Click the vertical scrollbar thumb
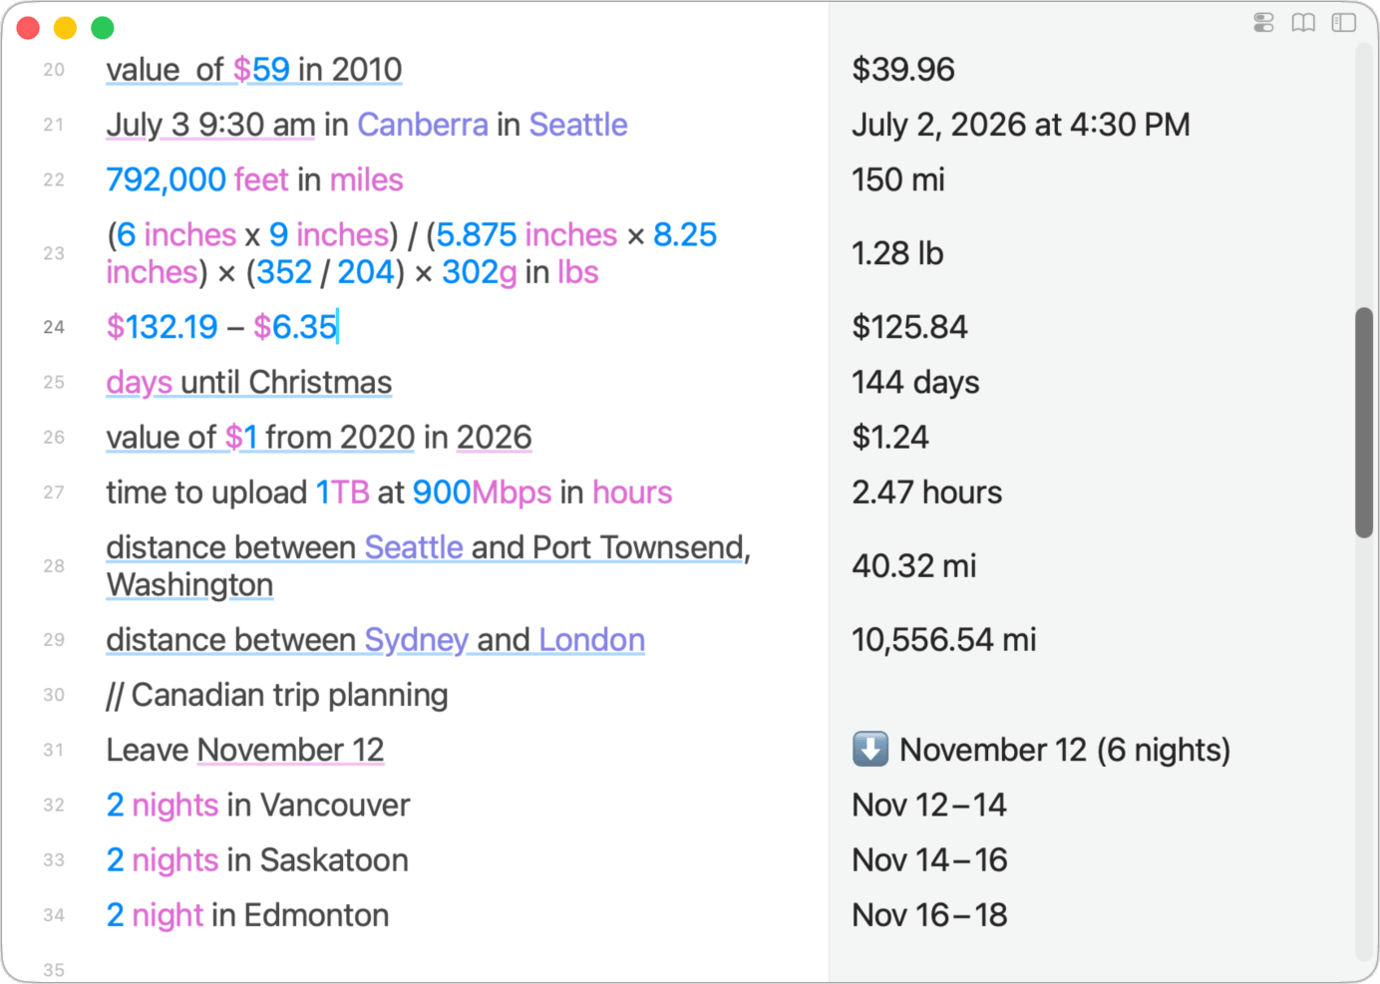Viewport: 1380px width, 984px height. coord(1364,423)
